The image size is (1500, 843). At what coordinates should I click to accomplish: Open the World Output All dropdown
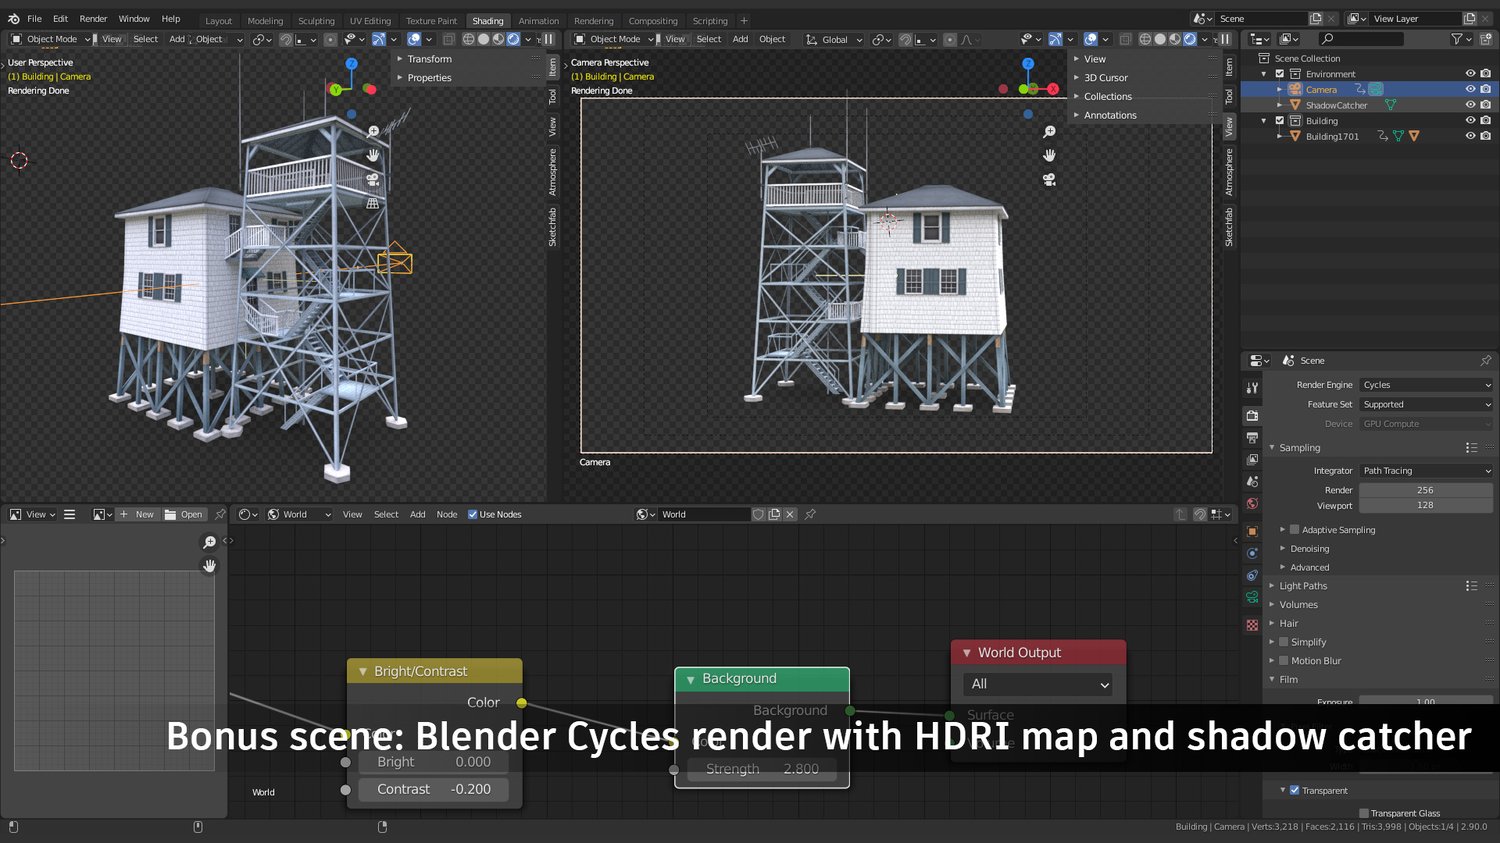pos(1038,684)
